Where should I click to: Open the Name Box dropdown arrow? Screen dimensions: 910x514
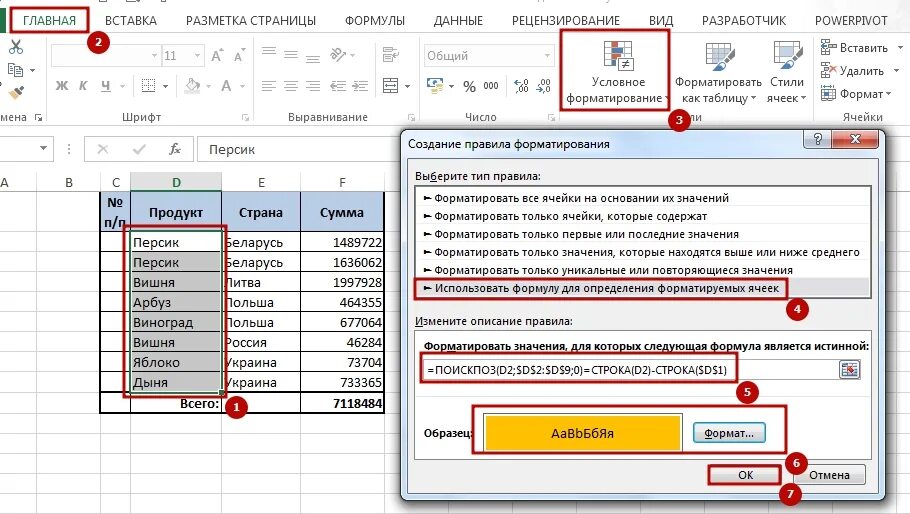pos(44,149)
